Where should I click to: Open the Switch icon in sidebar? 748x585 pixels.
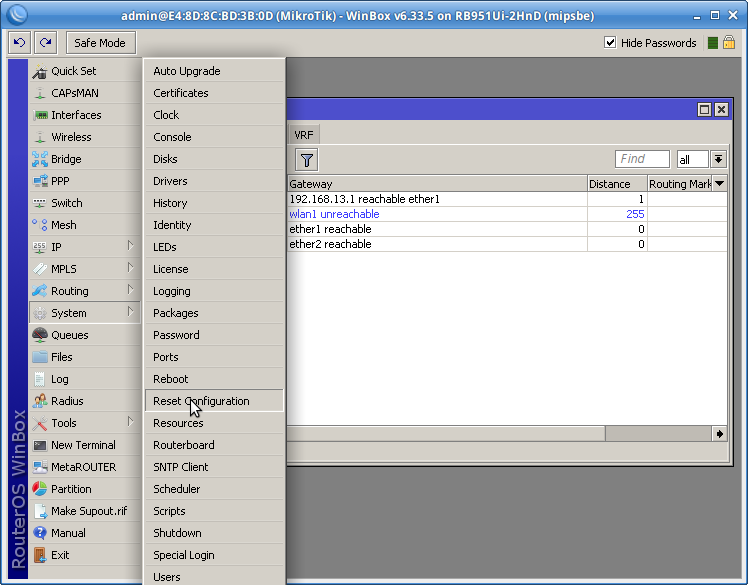tap(40, 203)
